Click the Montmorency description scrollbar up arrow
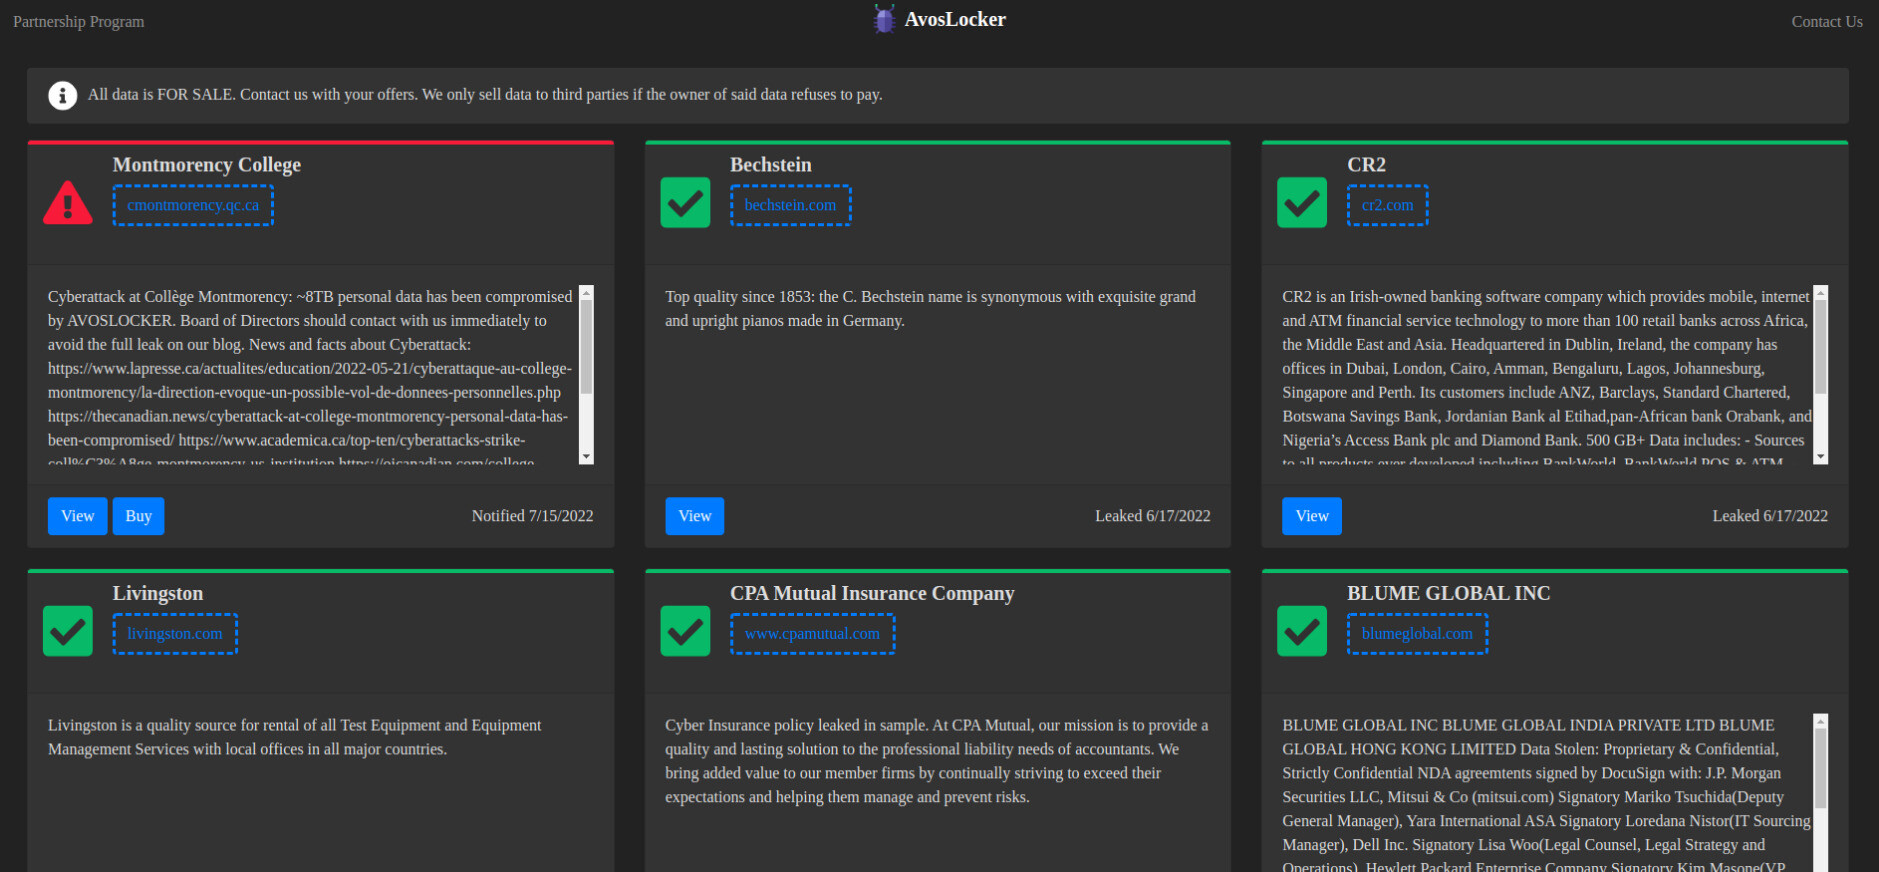The height and width of the screenshot is (872, 1879). (x=586, y=293)
